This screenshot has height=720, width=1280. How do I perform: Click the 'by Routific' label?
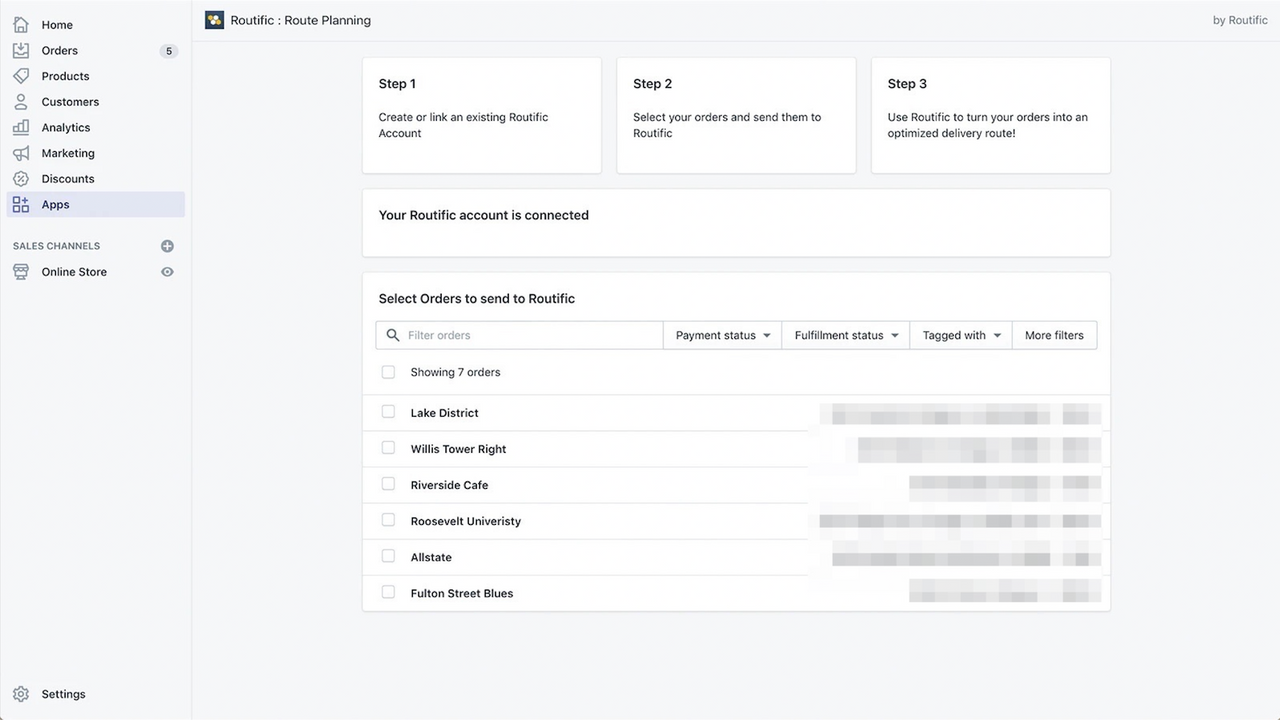click(1240, 20)
